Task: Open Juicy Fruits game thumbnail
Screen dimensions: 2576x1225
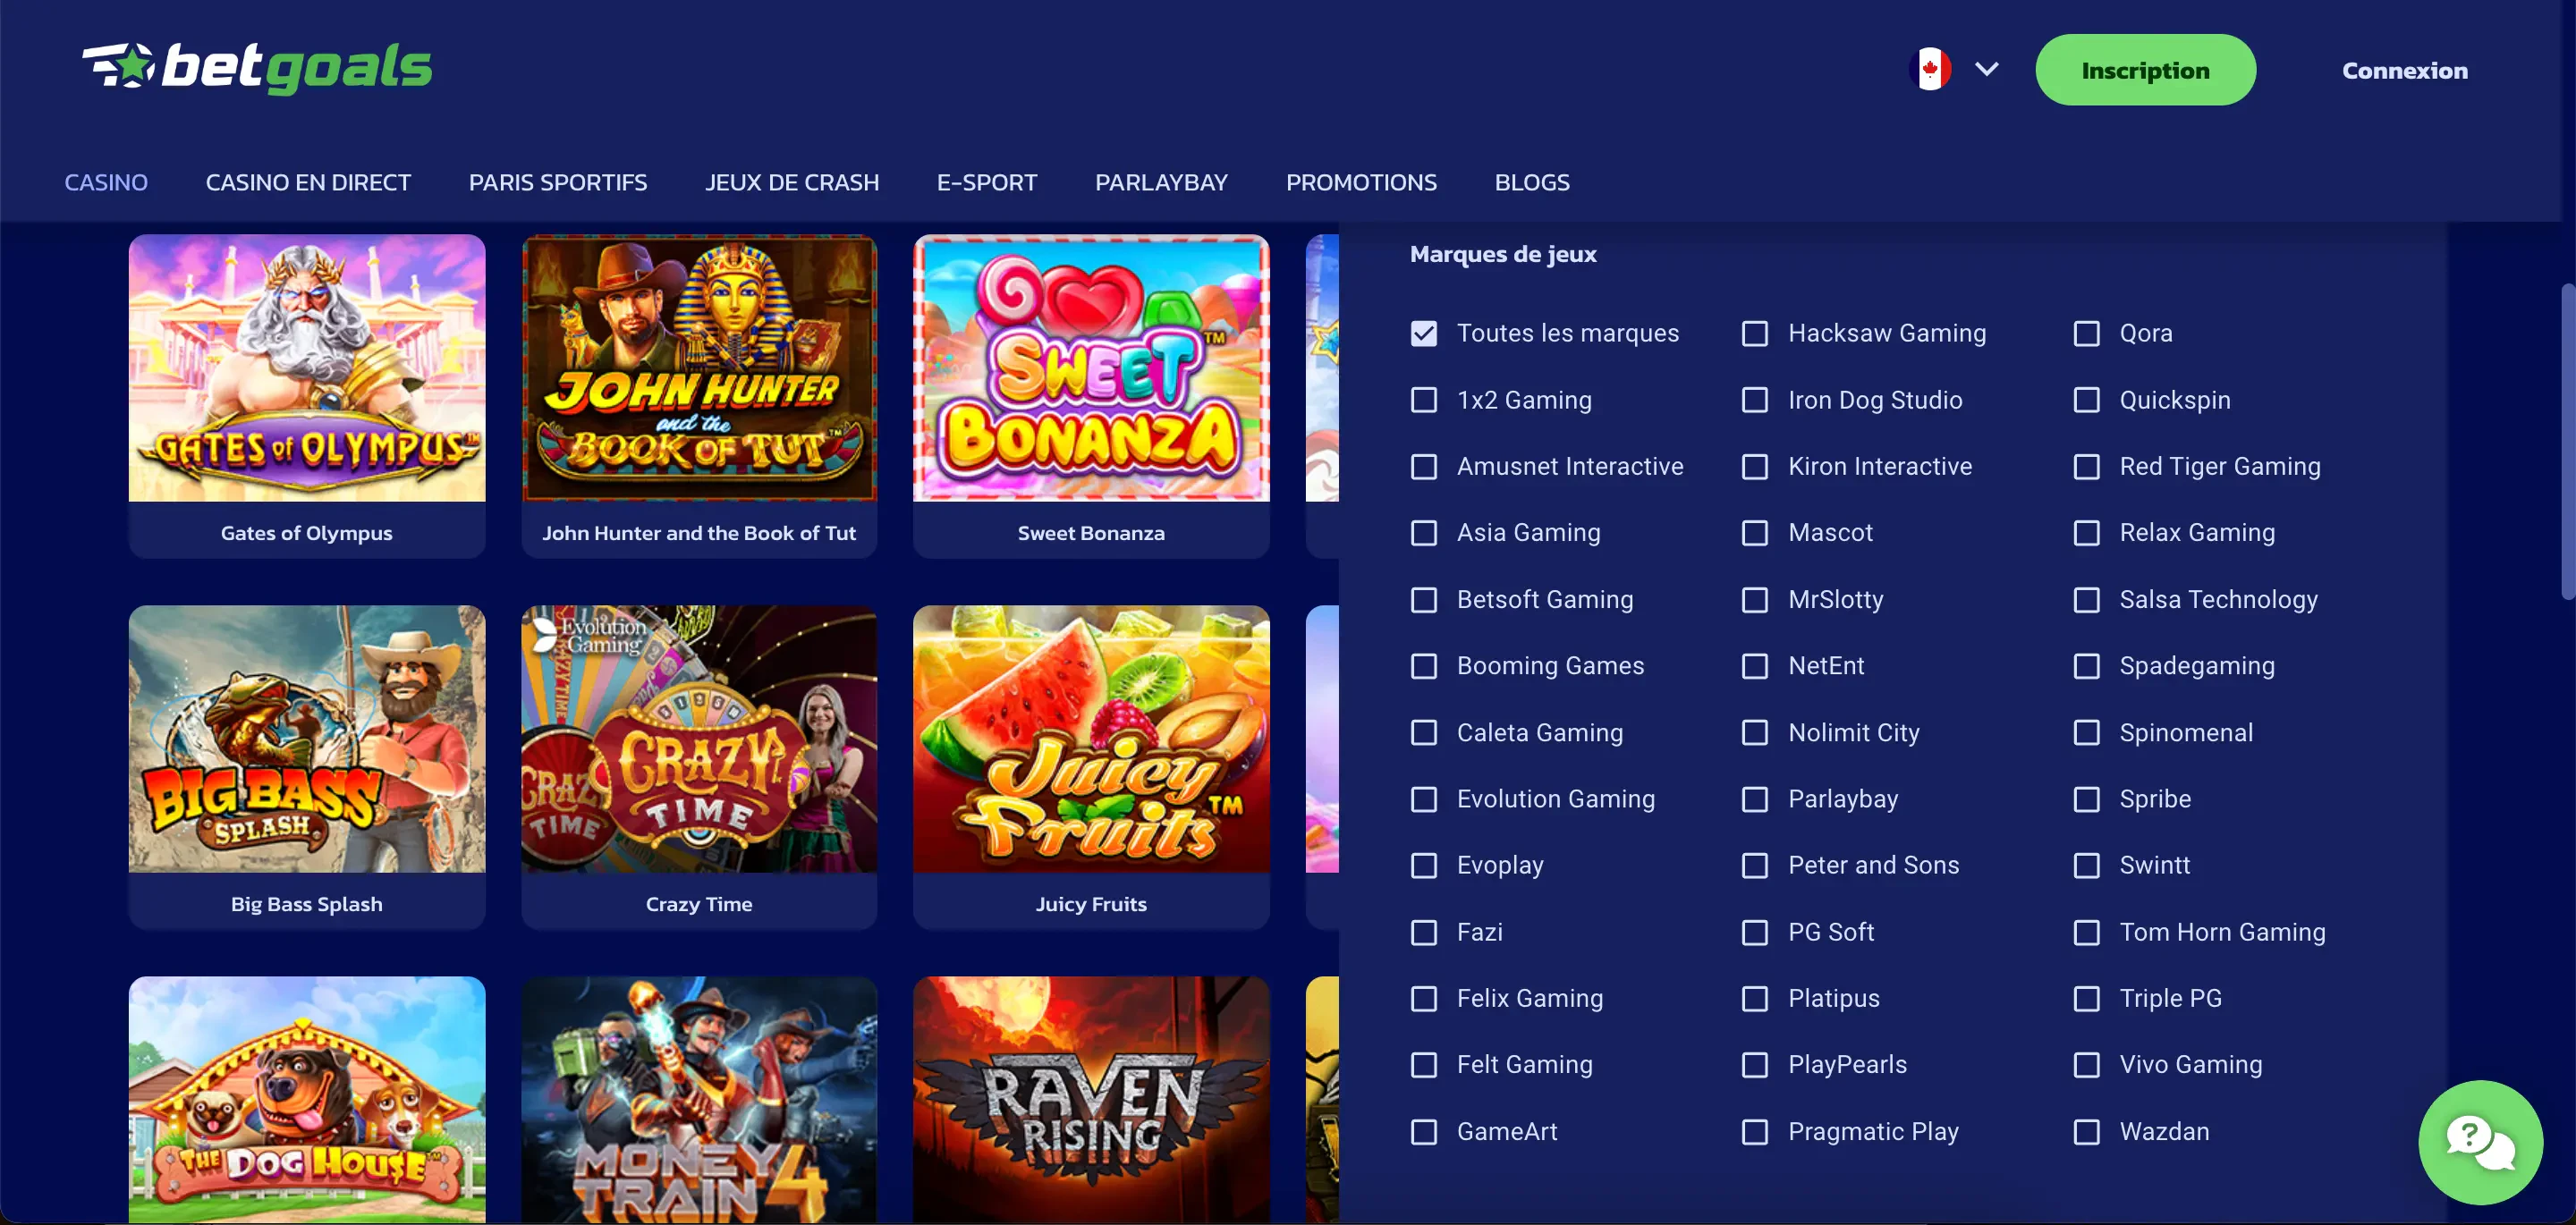Action: pyautogui.click(x=1091, y=739)
